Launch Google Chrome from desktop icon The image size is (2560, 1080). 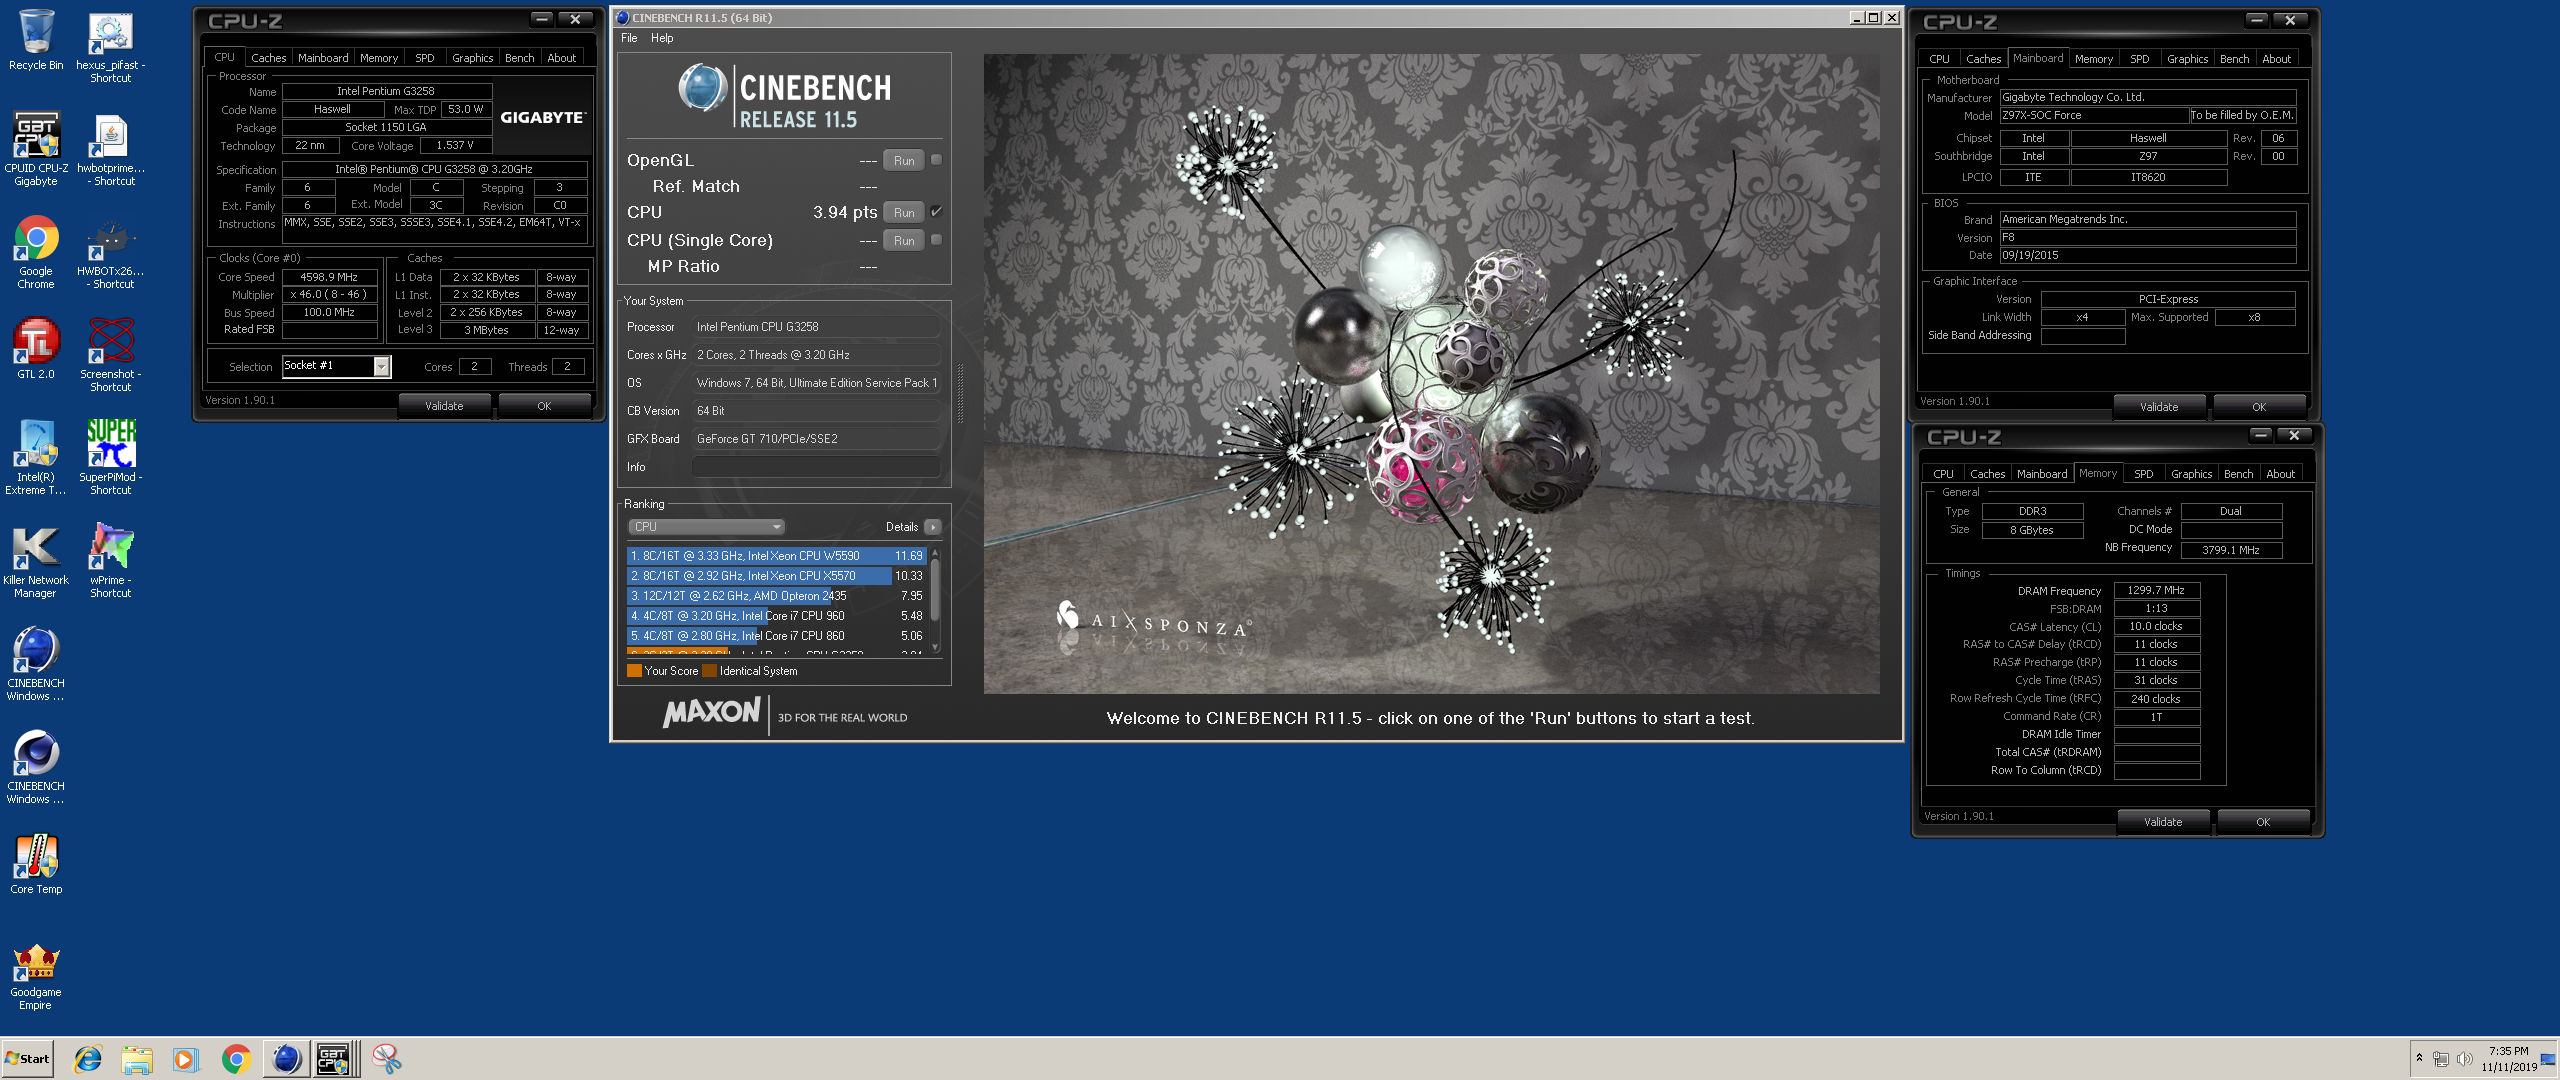pyautogui.click(x=36, y=252)
